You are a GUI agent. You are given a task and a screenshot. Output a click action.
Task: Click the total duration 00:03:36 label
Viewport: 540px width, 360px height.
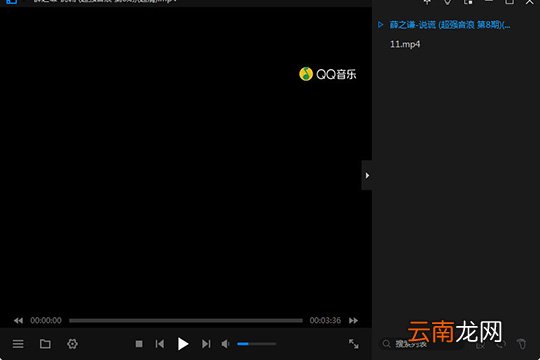click(325, 321)
